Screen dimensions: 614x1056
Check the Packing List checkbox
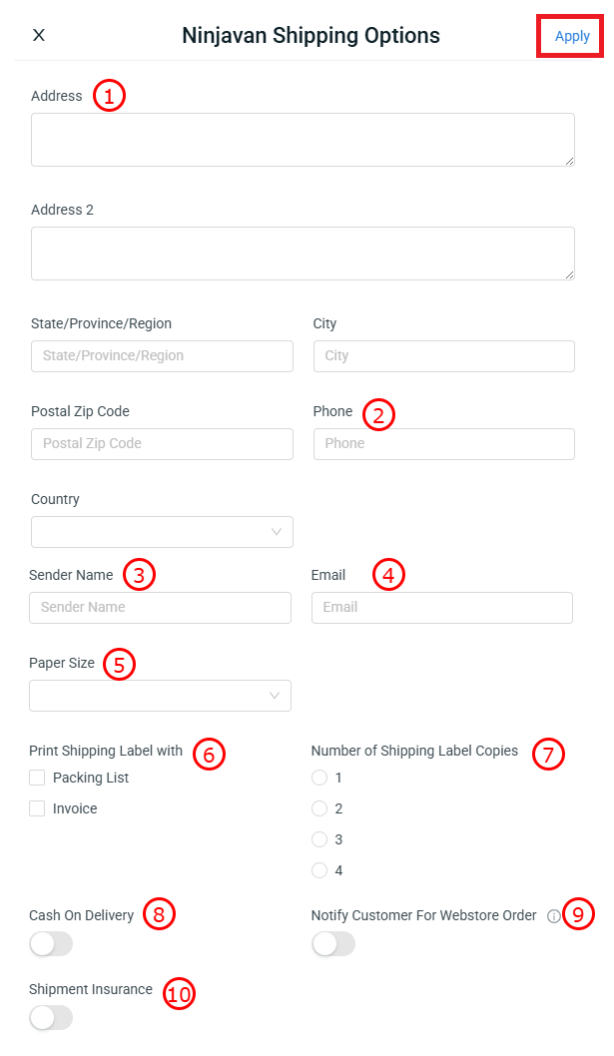(x=38, y=778)
